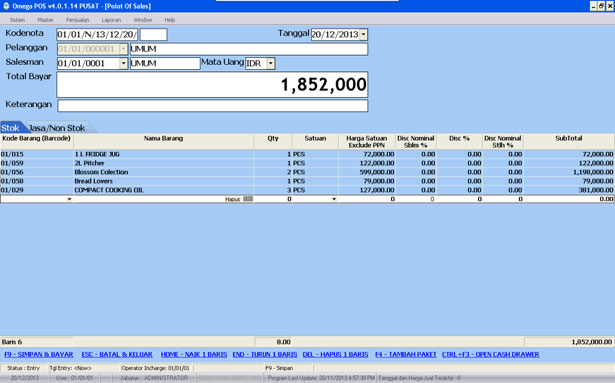The width and height of the screenshot is (615, 383).
Task: Click the Salesman name field showing UMUM
Action: click(165, 63)
